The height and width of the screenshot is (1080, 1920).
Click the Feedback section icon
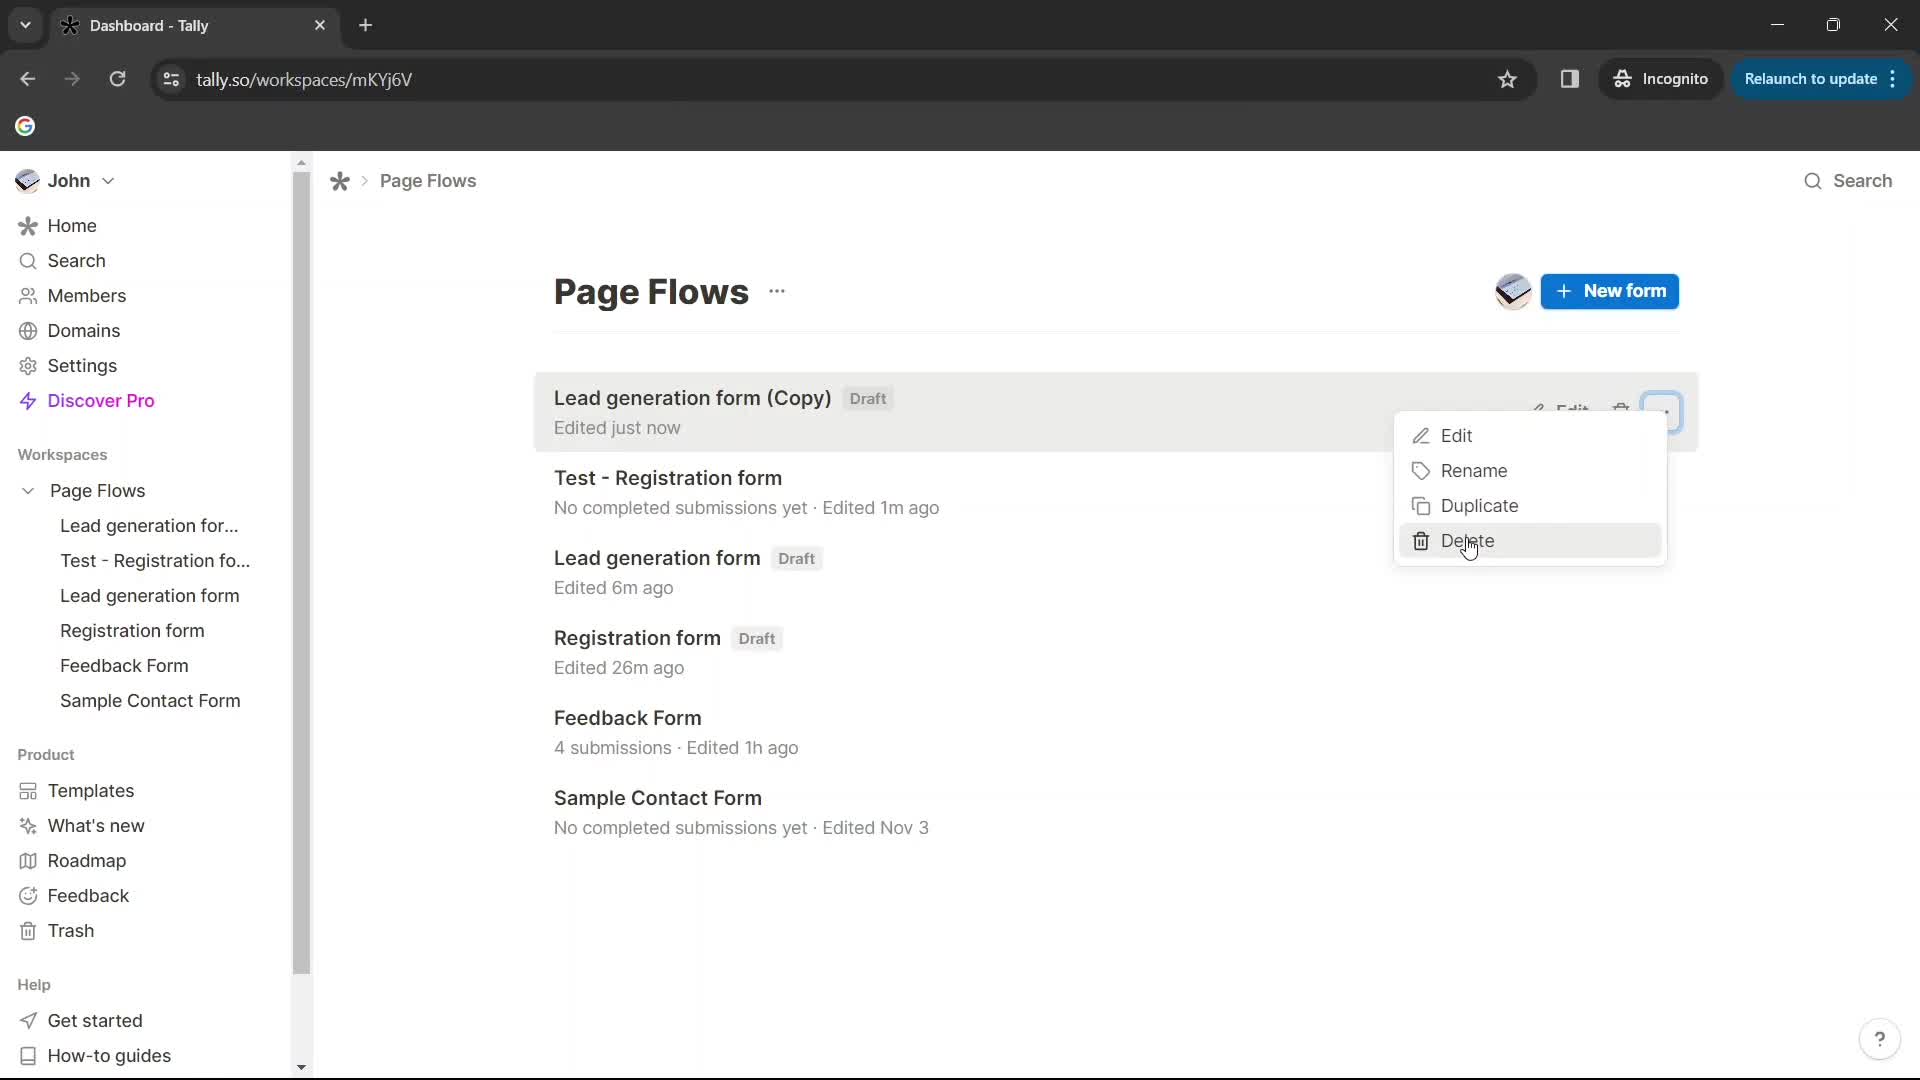tap(28, 895)
